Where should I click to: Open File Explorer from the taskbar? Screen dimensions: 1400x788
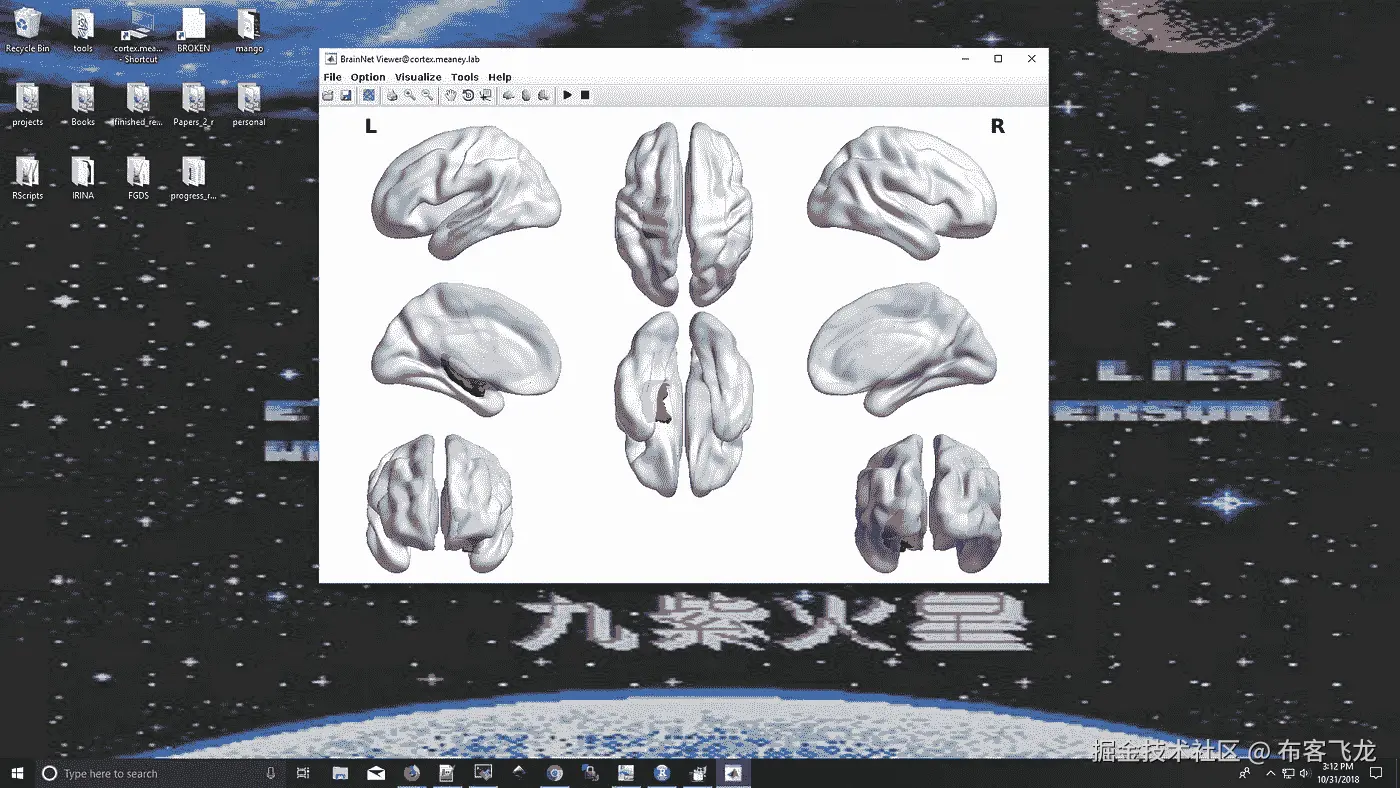point(340,773)
